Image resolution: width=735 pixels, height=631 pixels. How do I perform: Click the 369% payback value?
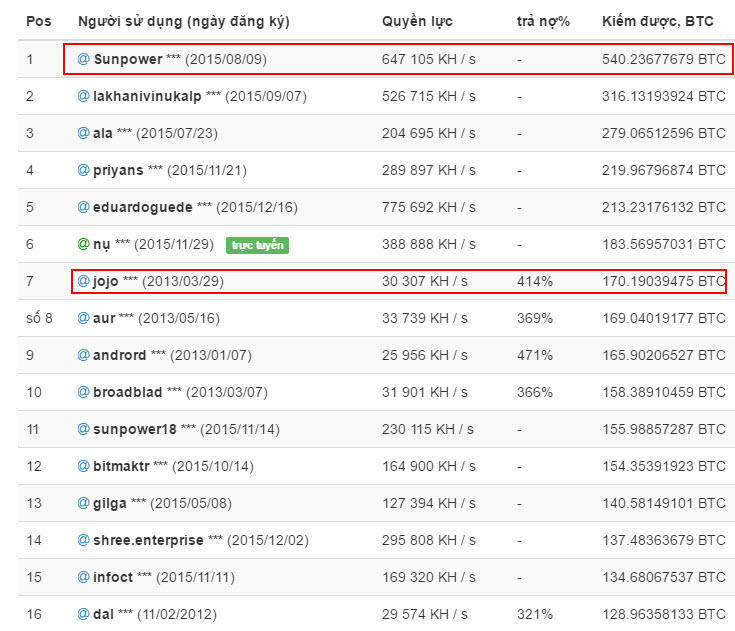point(535,318)
